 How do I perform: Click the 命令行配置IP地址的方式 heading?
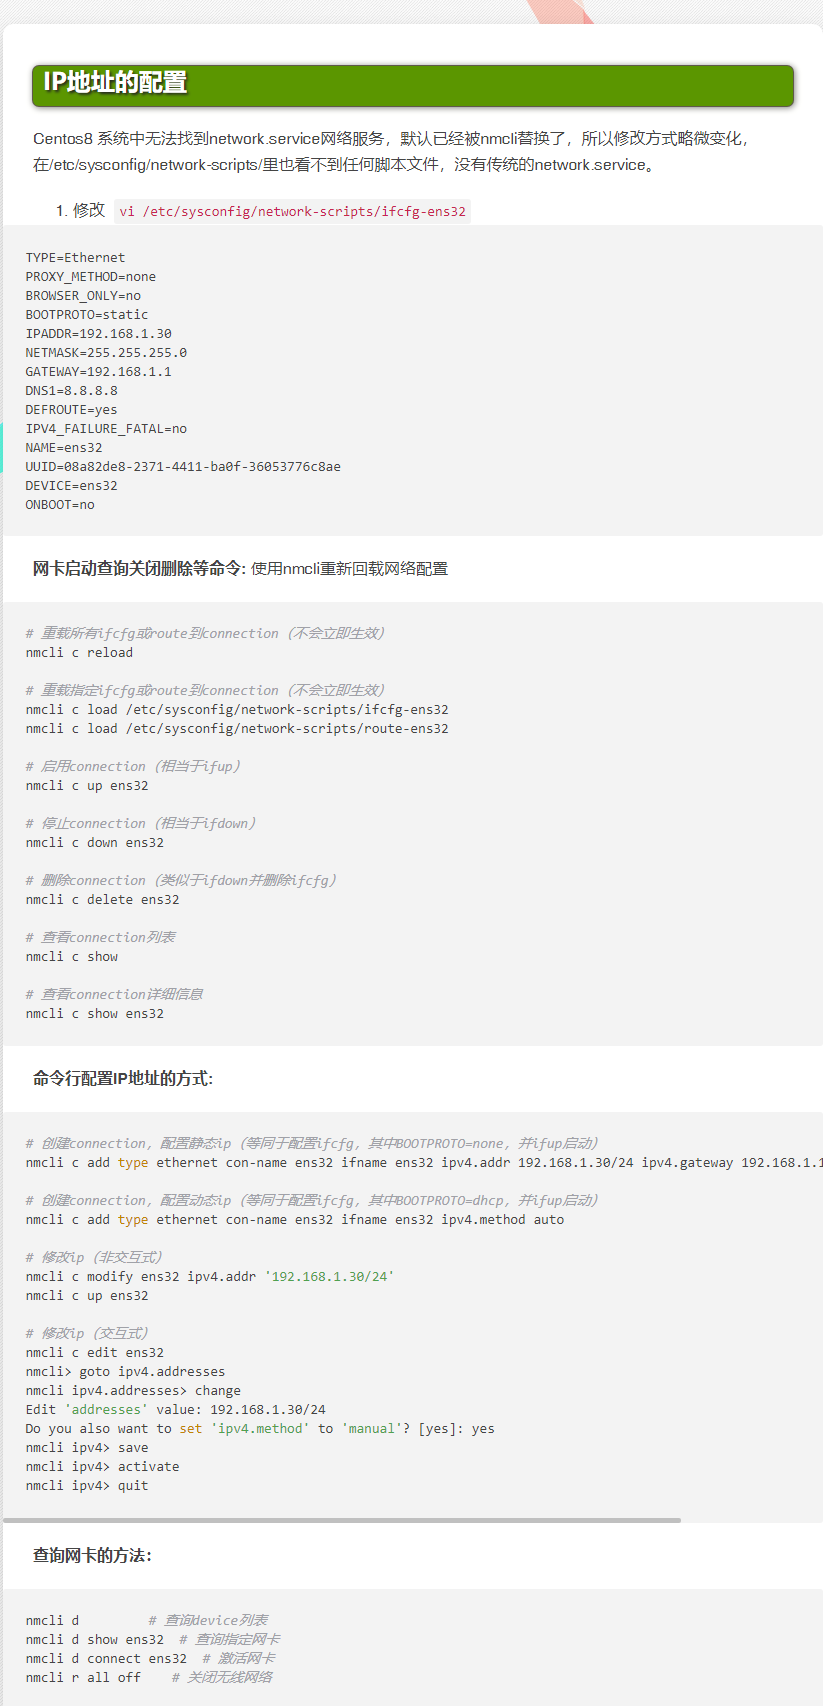[123, 1078]
